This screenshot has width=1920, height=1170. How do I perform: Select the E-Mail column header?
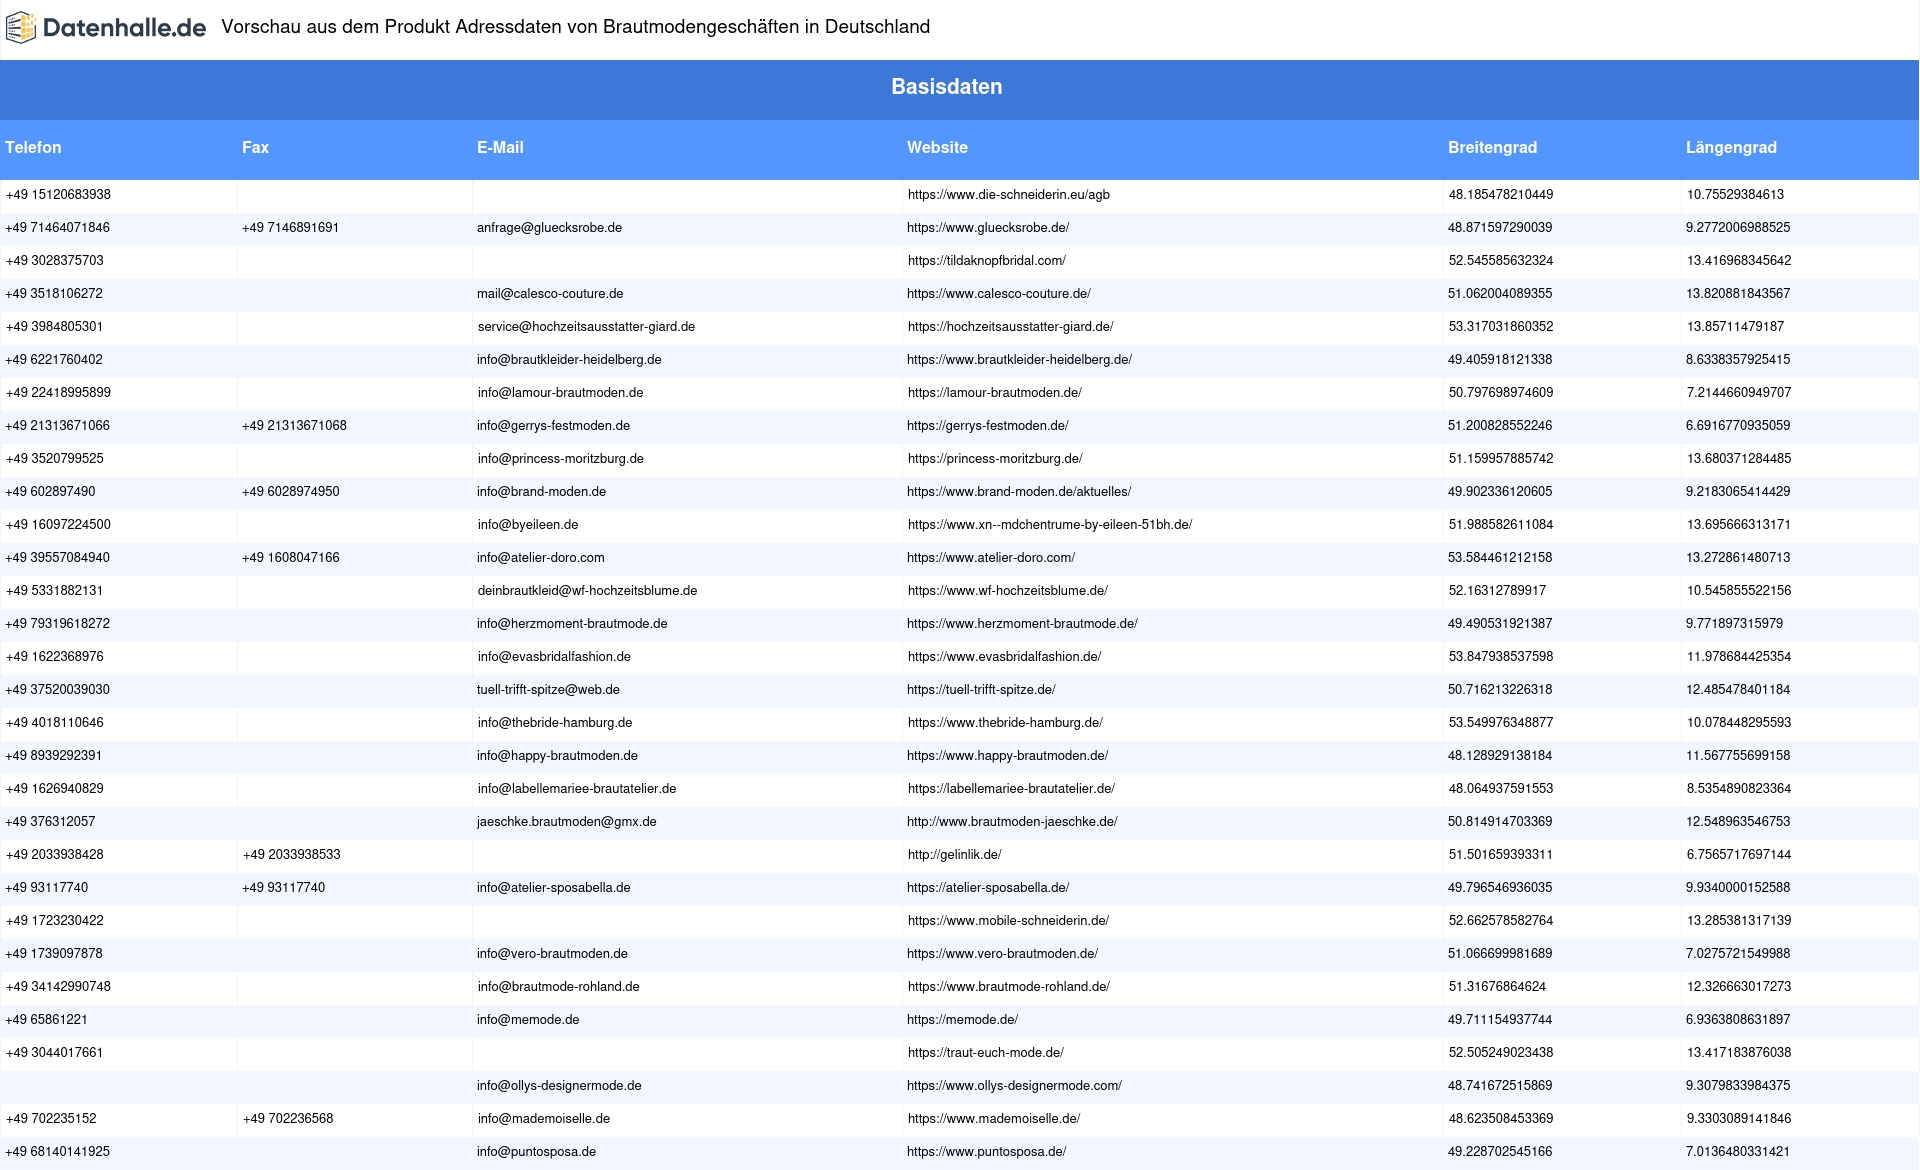click(500, 147)
